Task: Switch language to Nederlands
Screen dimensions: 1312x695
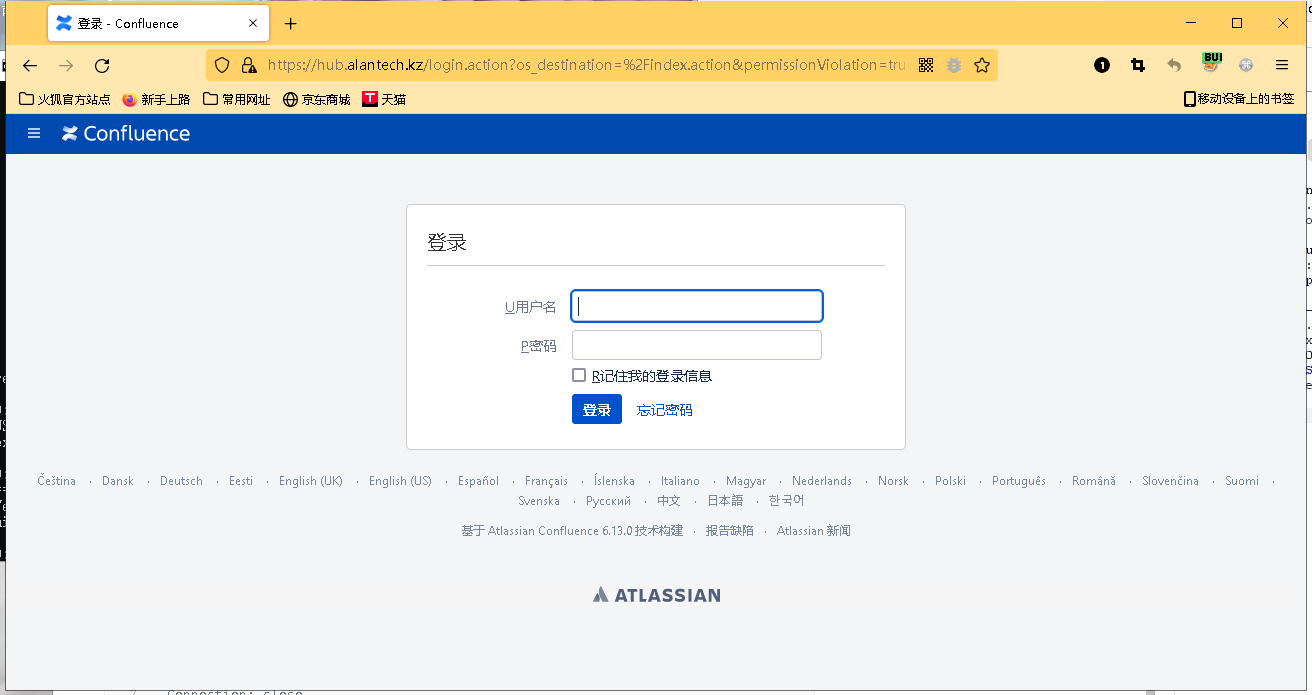Action: (822, 481)
